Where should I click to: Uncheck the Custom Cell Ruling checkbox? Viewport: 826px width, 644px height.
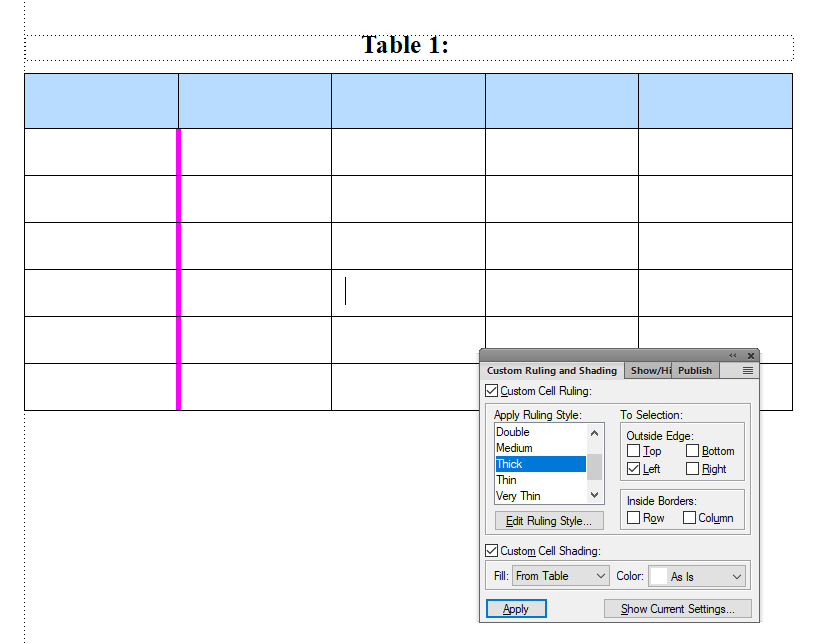(491, 391)
